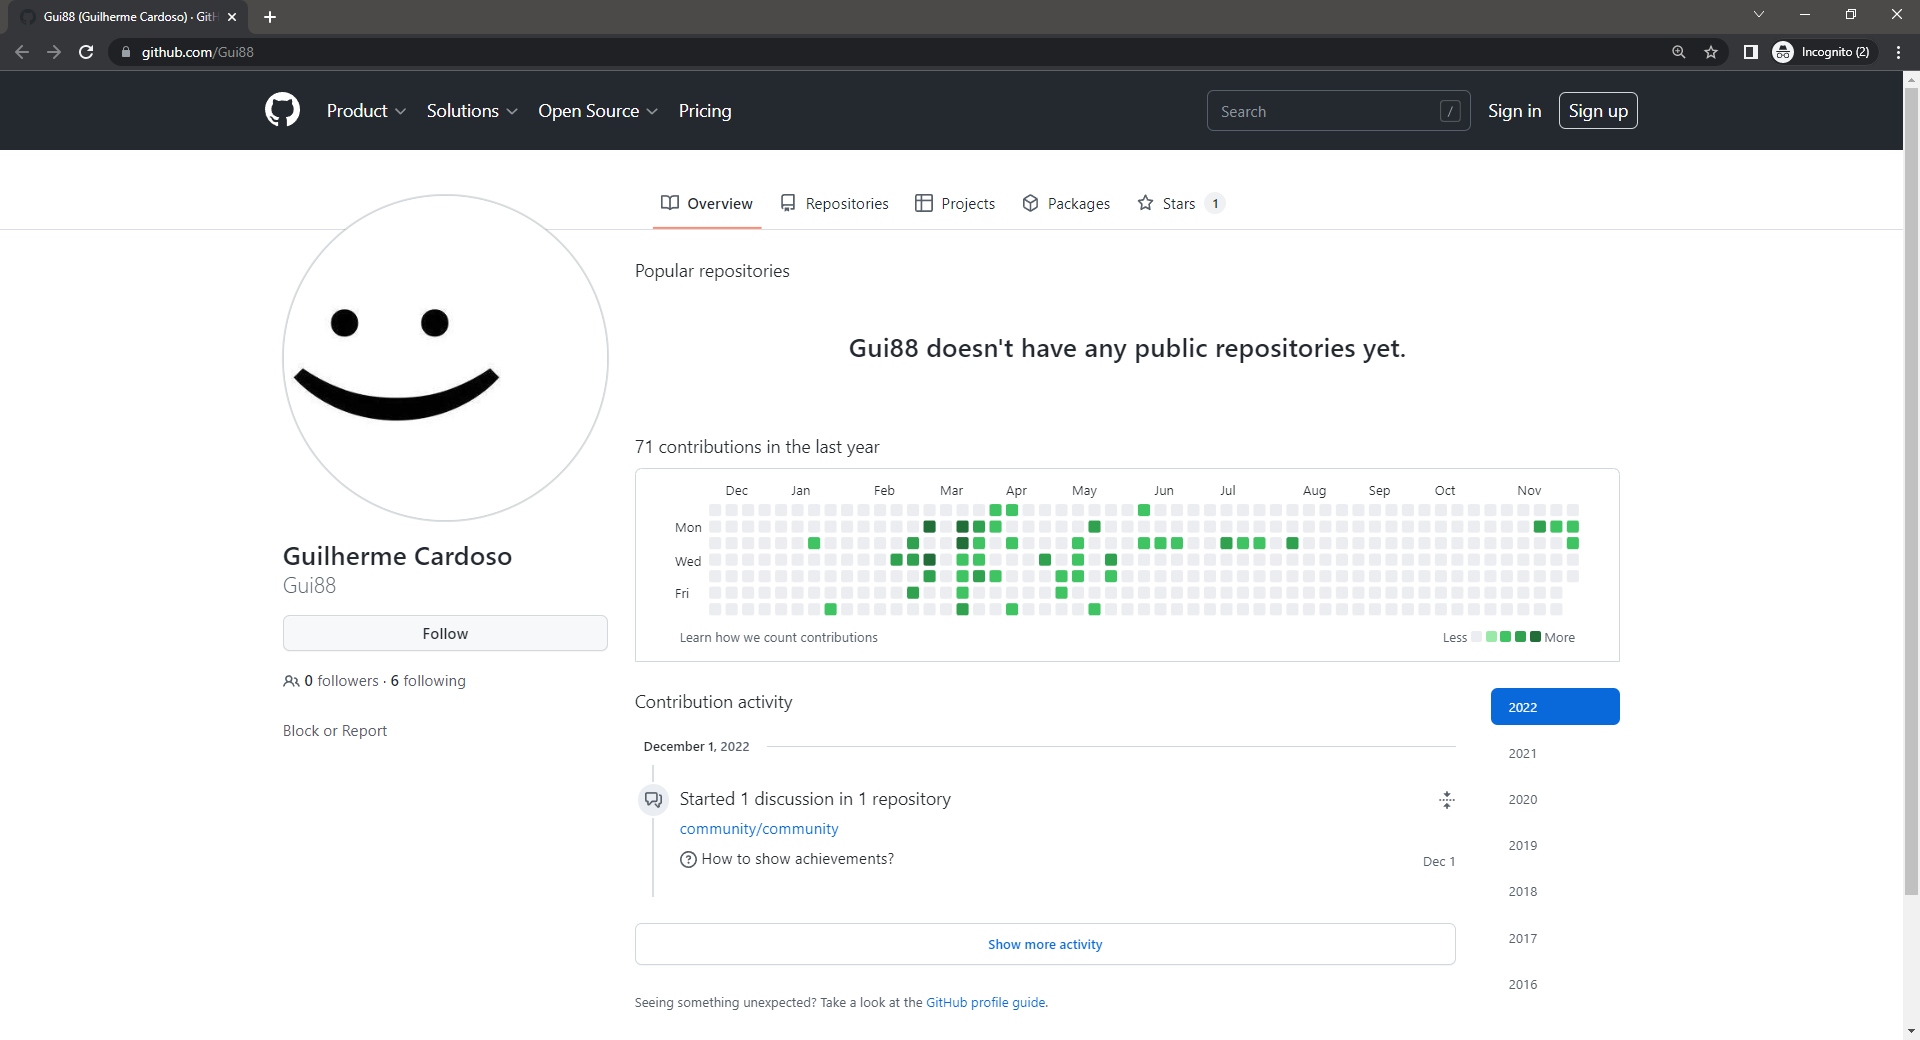Screen dimensions: 1920x1040
Task: Open browser zoom magnifier icon
Action: point(1679,52)
